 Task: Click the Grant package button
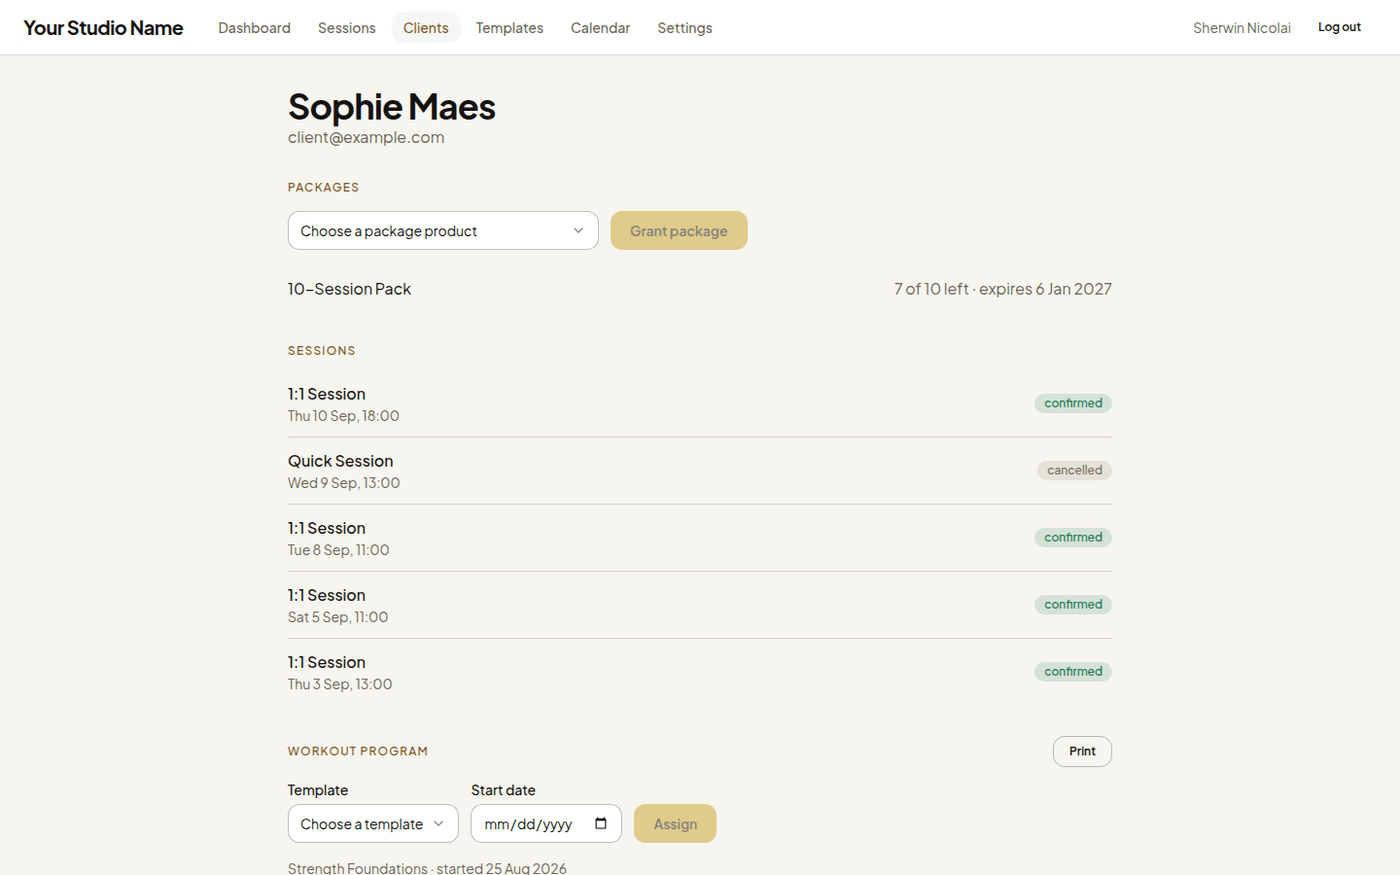[679, 231]
